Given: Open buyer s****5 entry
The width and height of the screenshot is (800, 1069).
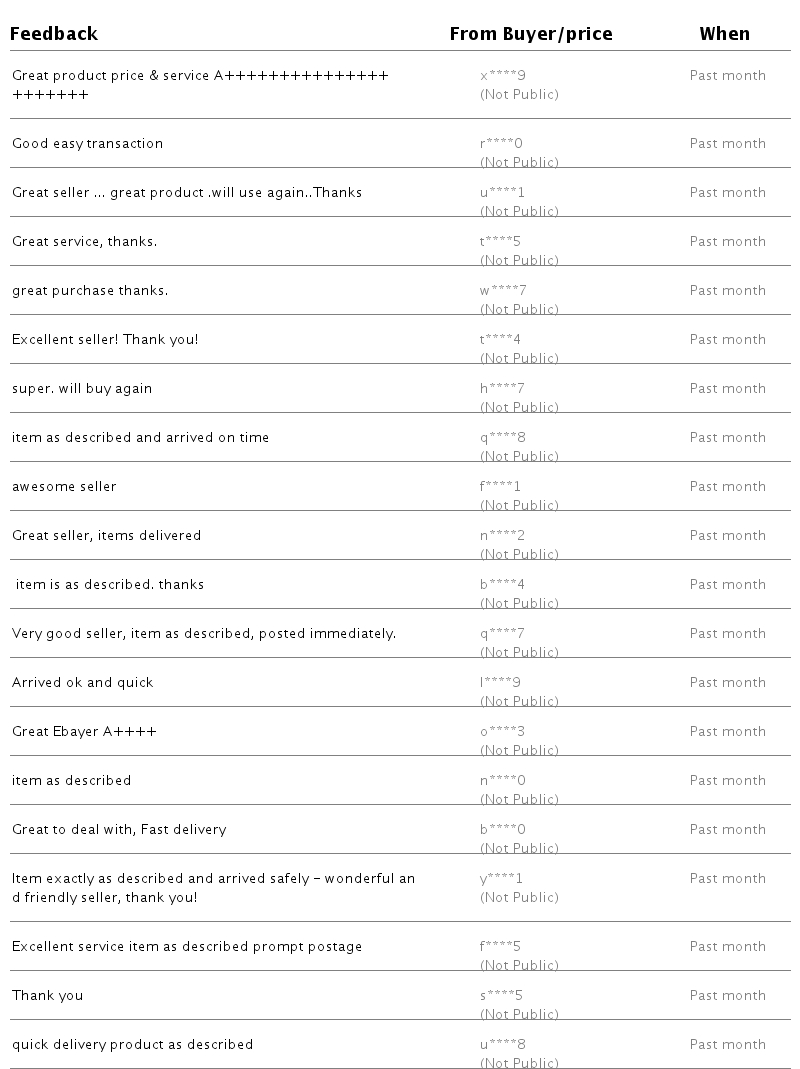Looking at the screenshot, I should [x=501, y=995].
